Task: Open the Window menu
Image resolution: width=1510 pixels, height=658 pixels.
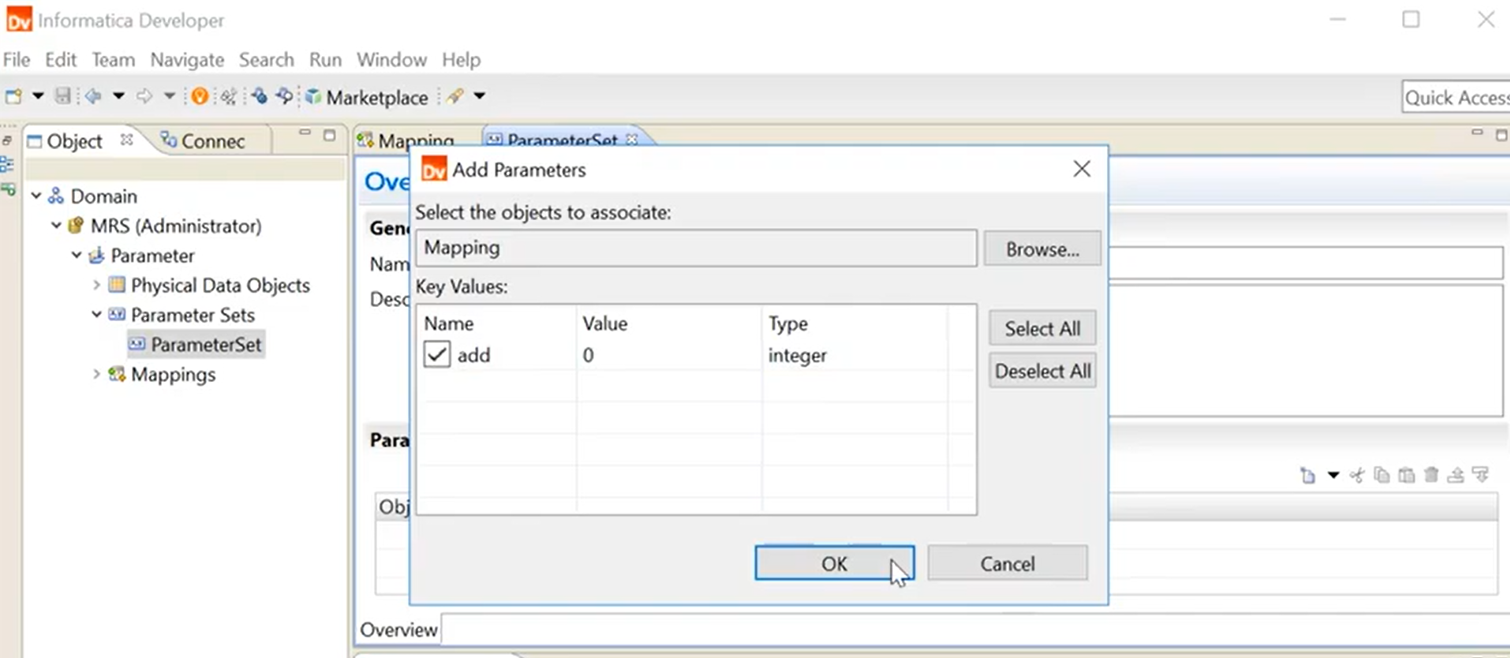Action: pyautogui.click(x=392, y=60)
